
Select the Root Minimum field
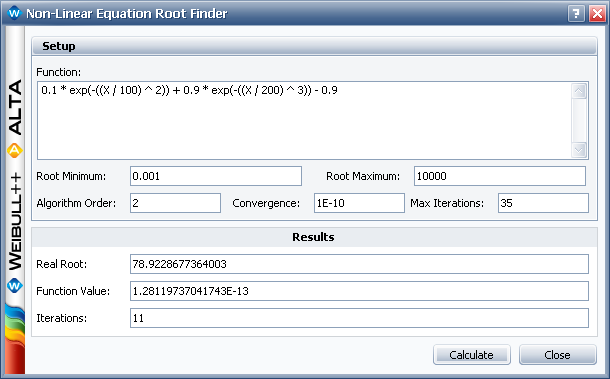coord(216,176)
